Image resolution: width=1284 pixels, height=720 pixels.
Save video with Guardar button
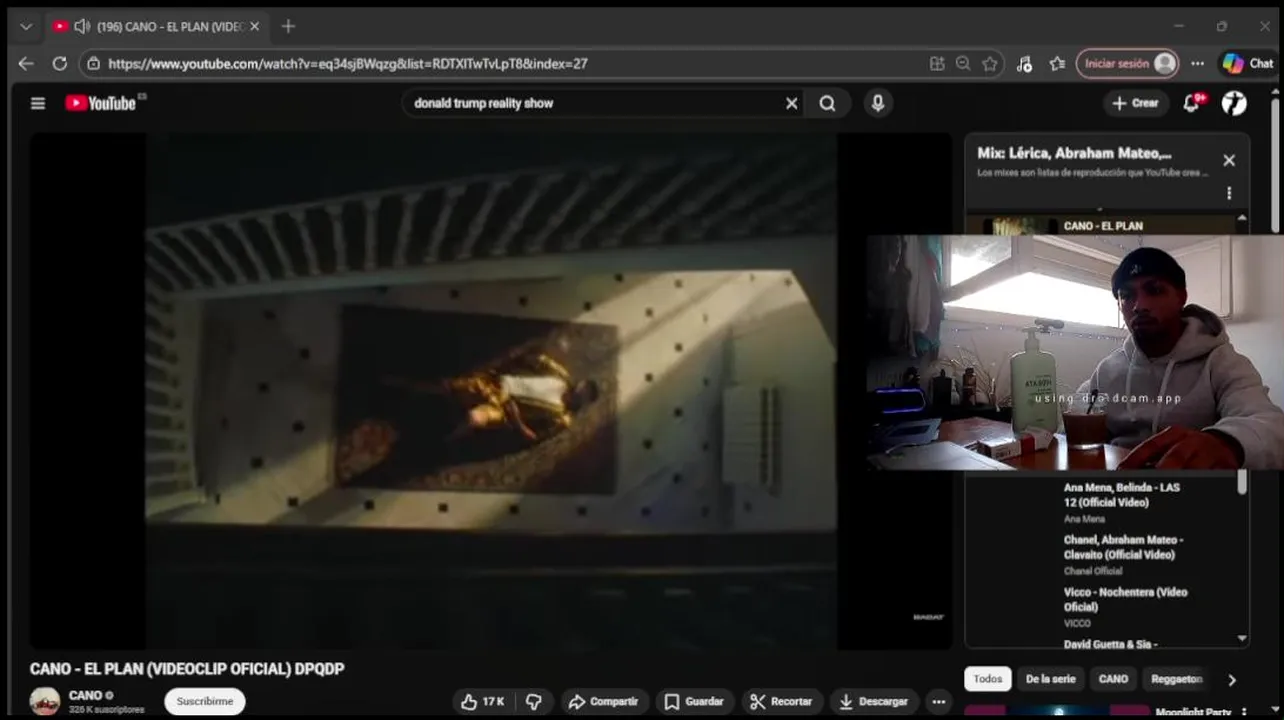click(x=694, y=701)
